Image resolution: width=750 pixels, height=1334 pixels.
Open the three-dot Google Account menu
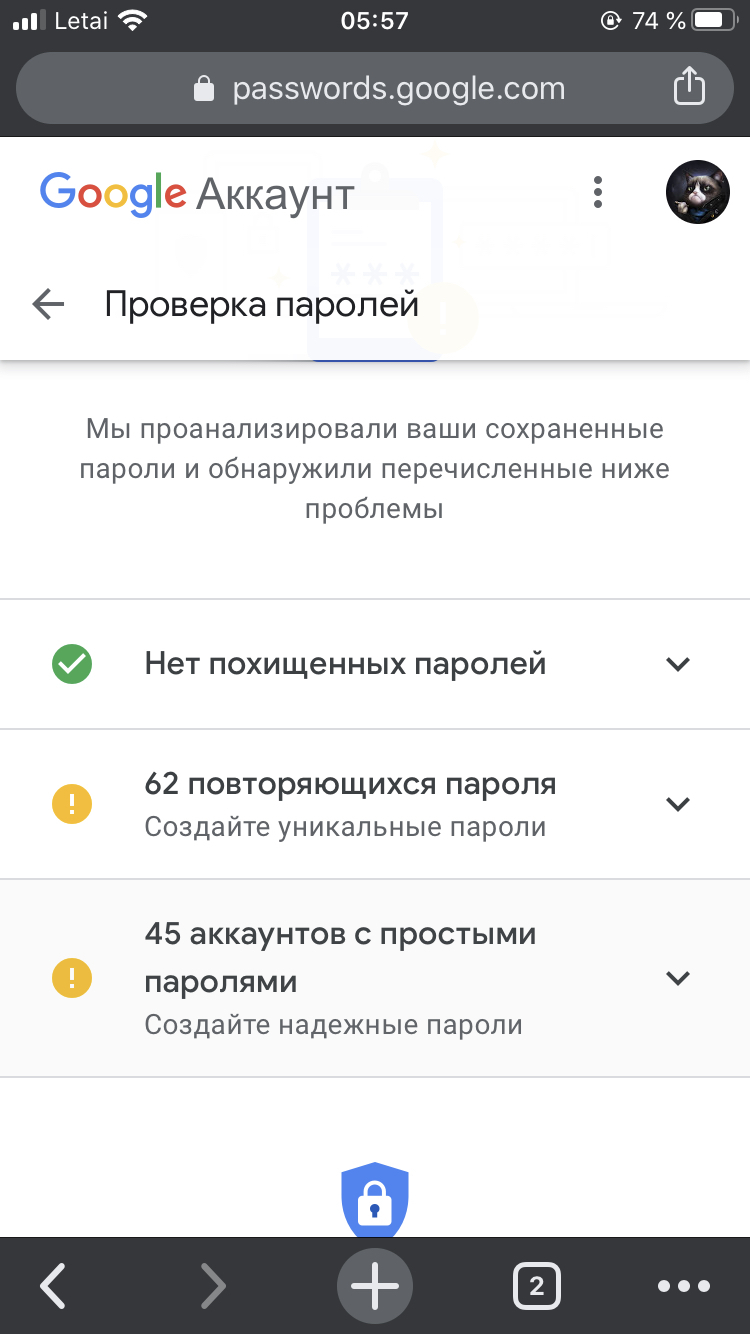click(598, 192)
